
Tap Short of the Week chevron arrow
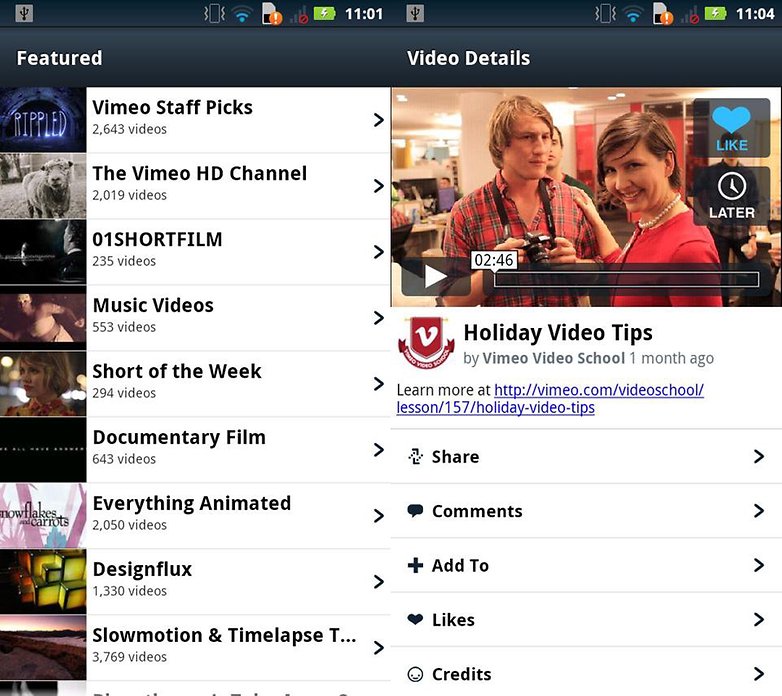[x=379, y=383]
